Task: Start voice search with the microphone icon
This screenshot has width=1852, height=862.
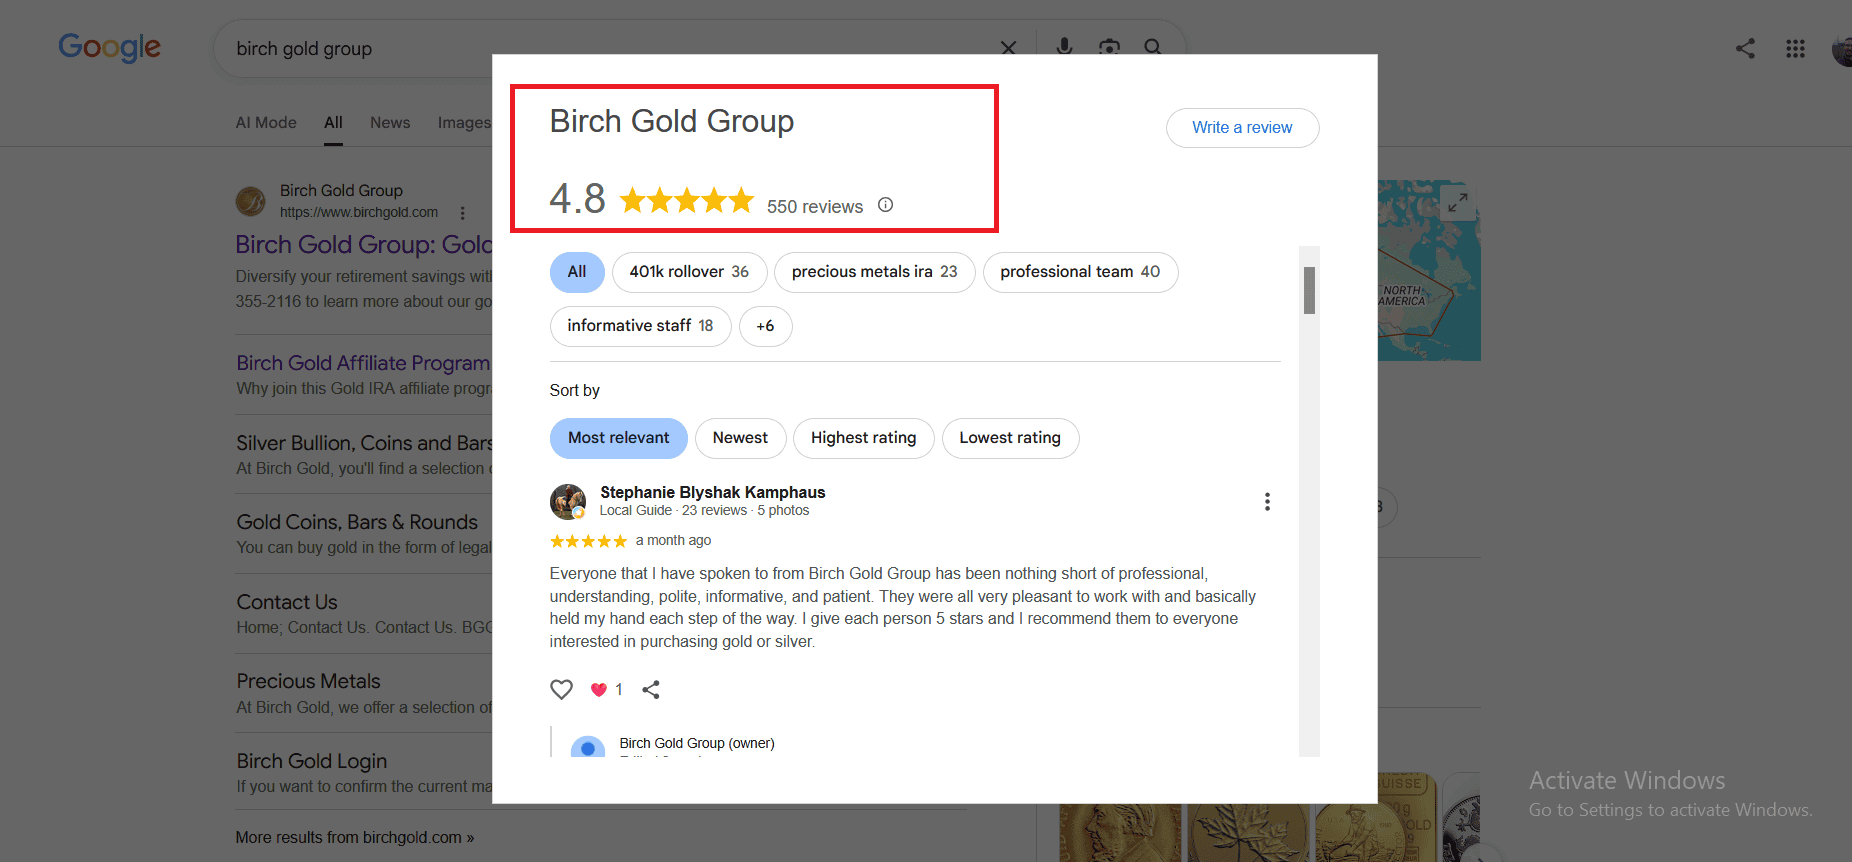Action: (1064, 46)
